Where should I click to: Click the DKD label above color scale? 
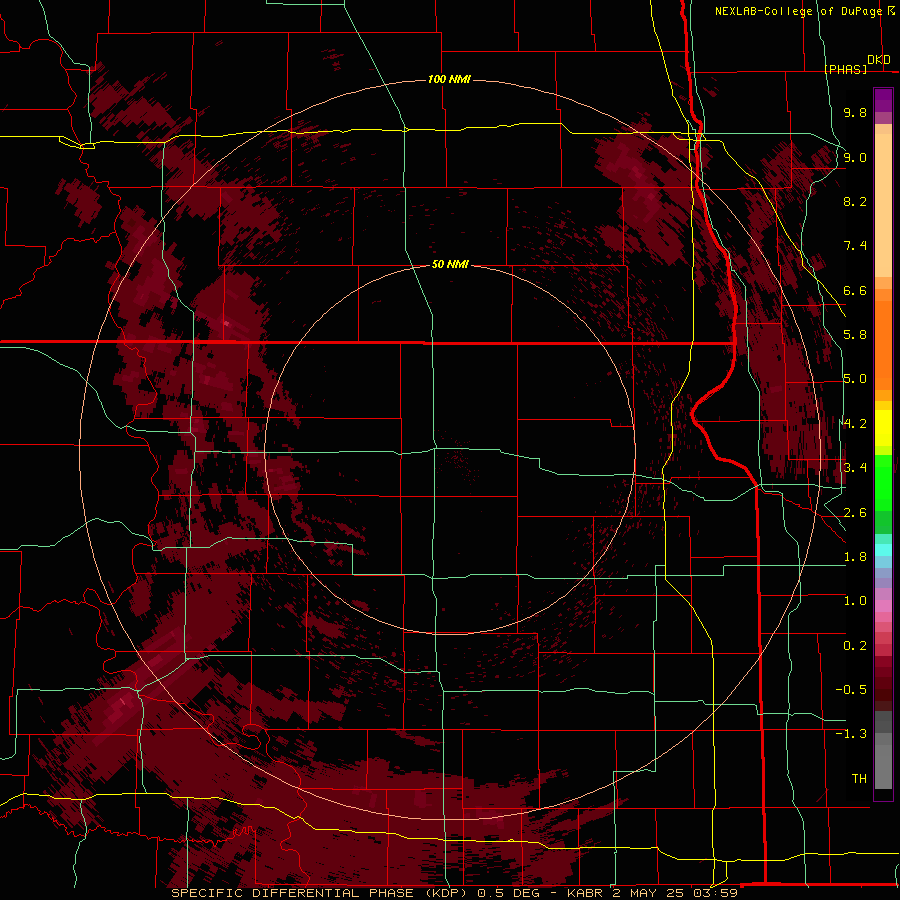(879, 60)
